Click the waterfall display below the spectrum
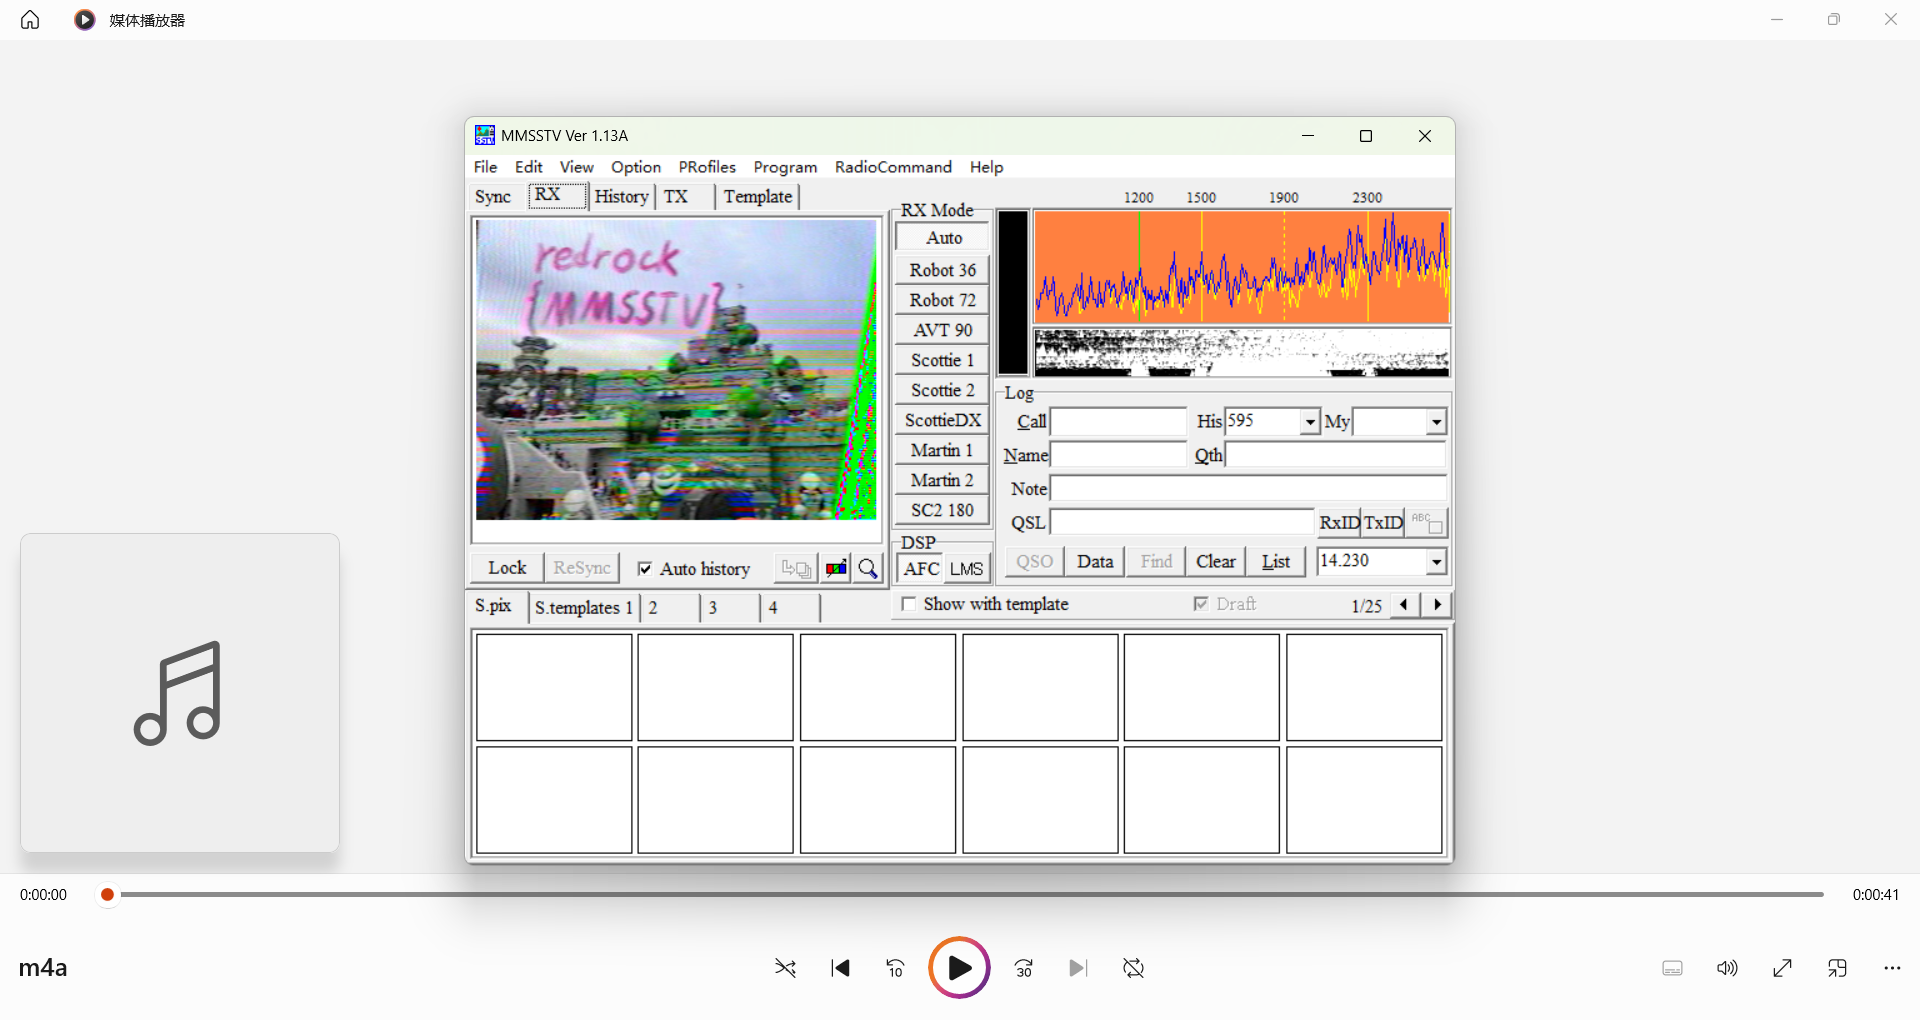 (x=1241, y=352)
